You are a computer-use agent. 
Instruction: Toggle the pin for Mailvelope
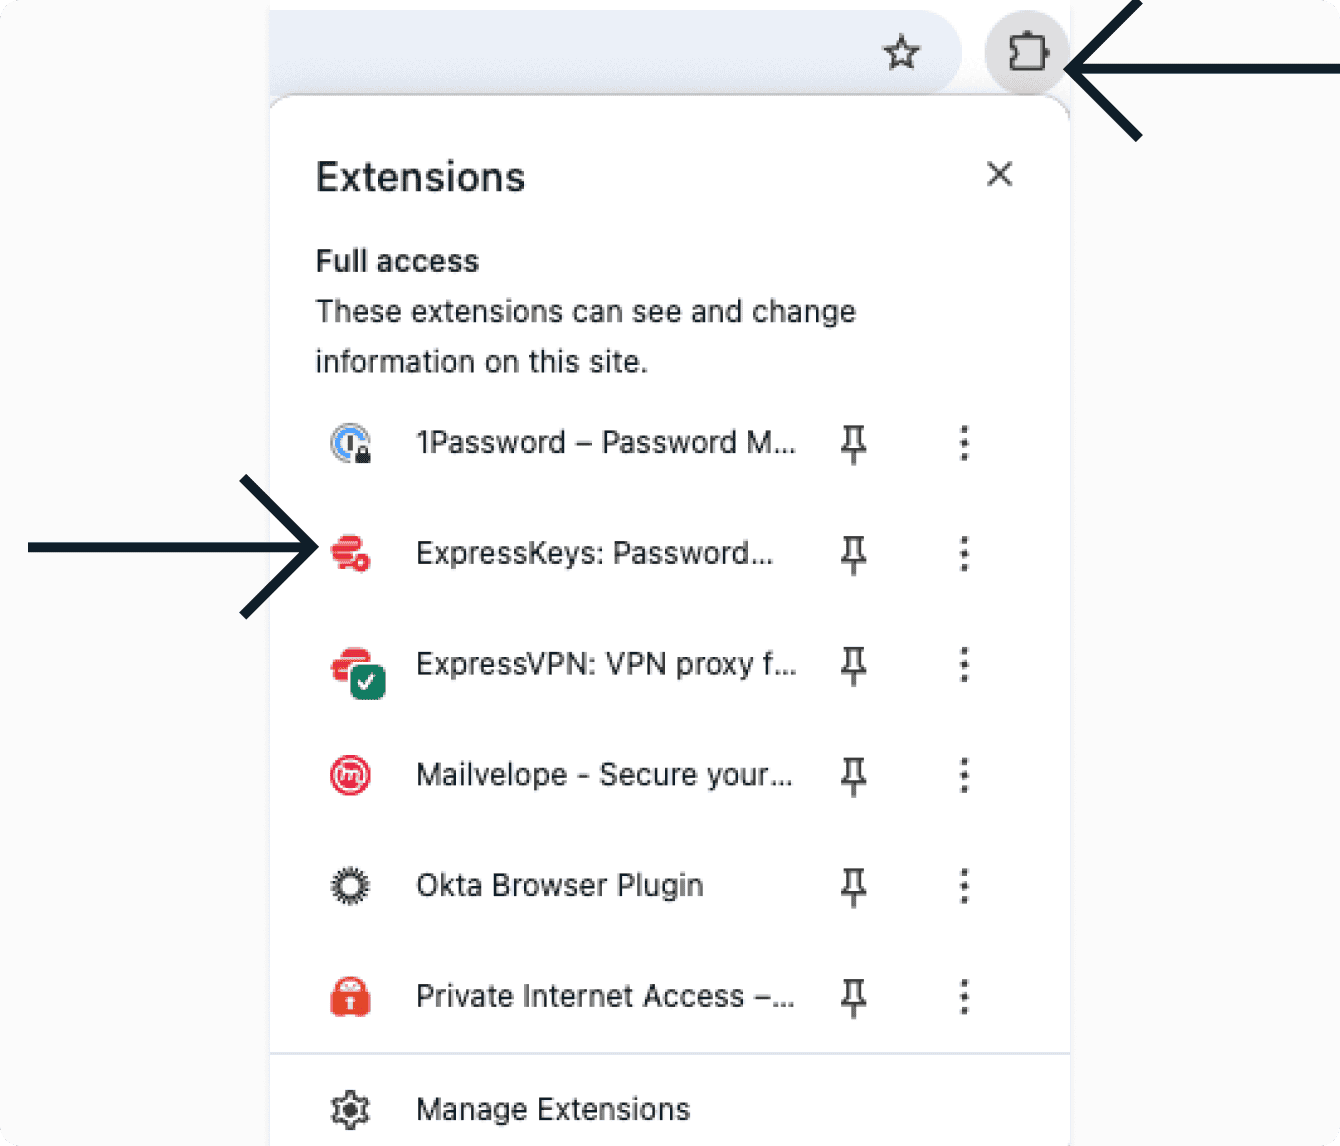853,775
